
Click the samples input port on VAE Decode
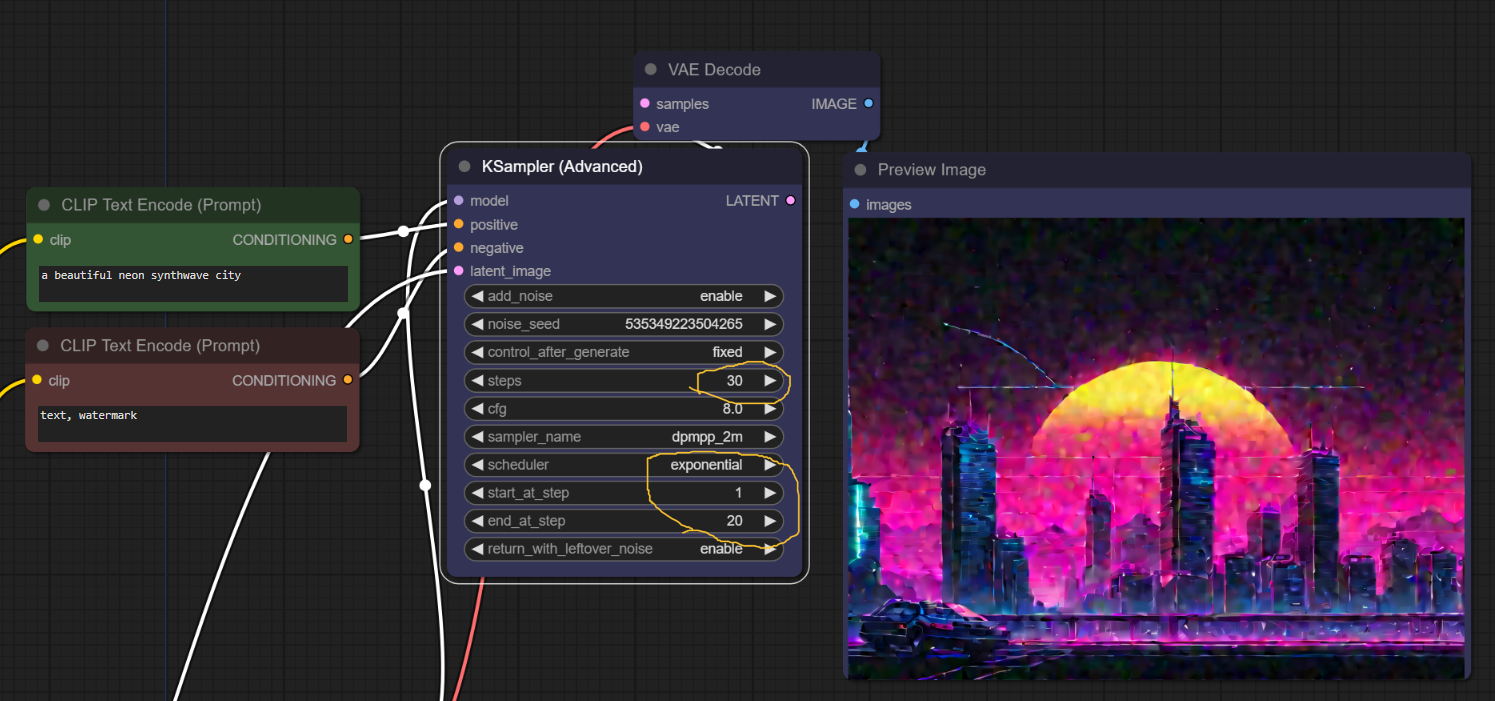pos(645,104)
